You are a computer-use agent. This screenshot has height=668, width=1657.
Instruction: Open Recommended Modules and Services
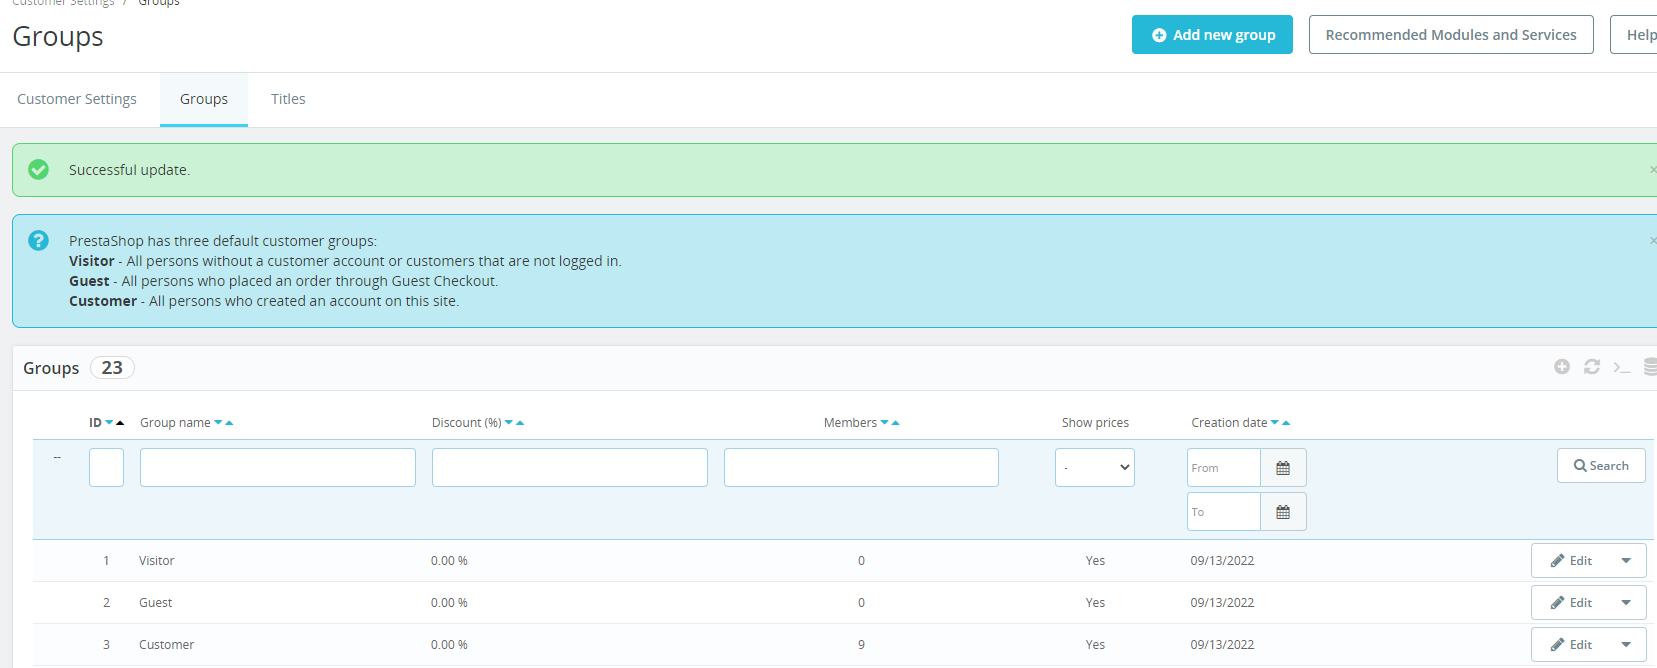click(1451, 35)
